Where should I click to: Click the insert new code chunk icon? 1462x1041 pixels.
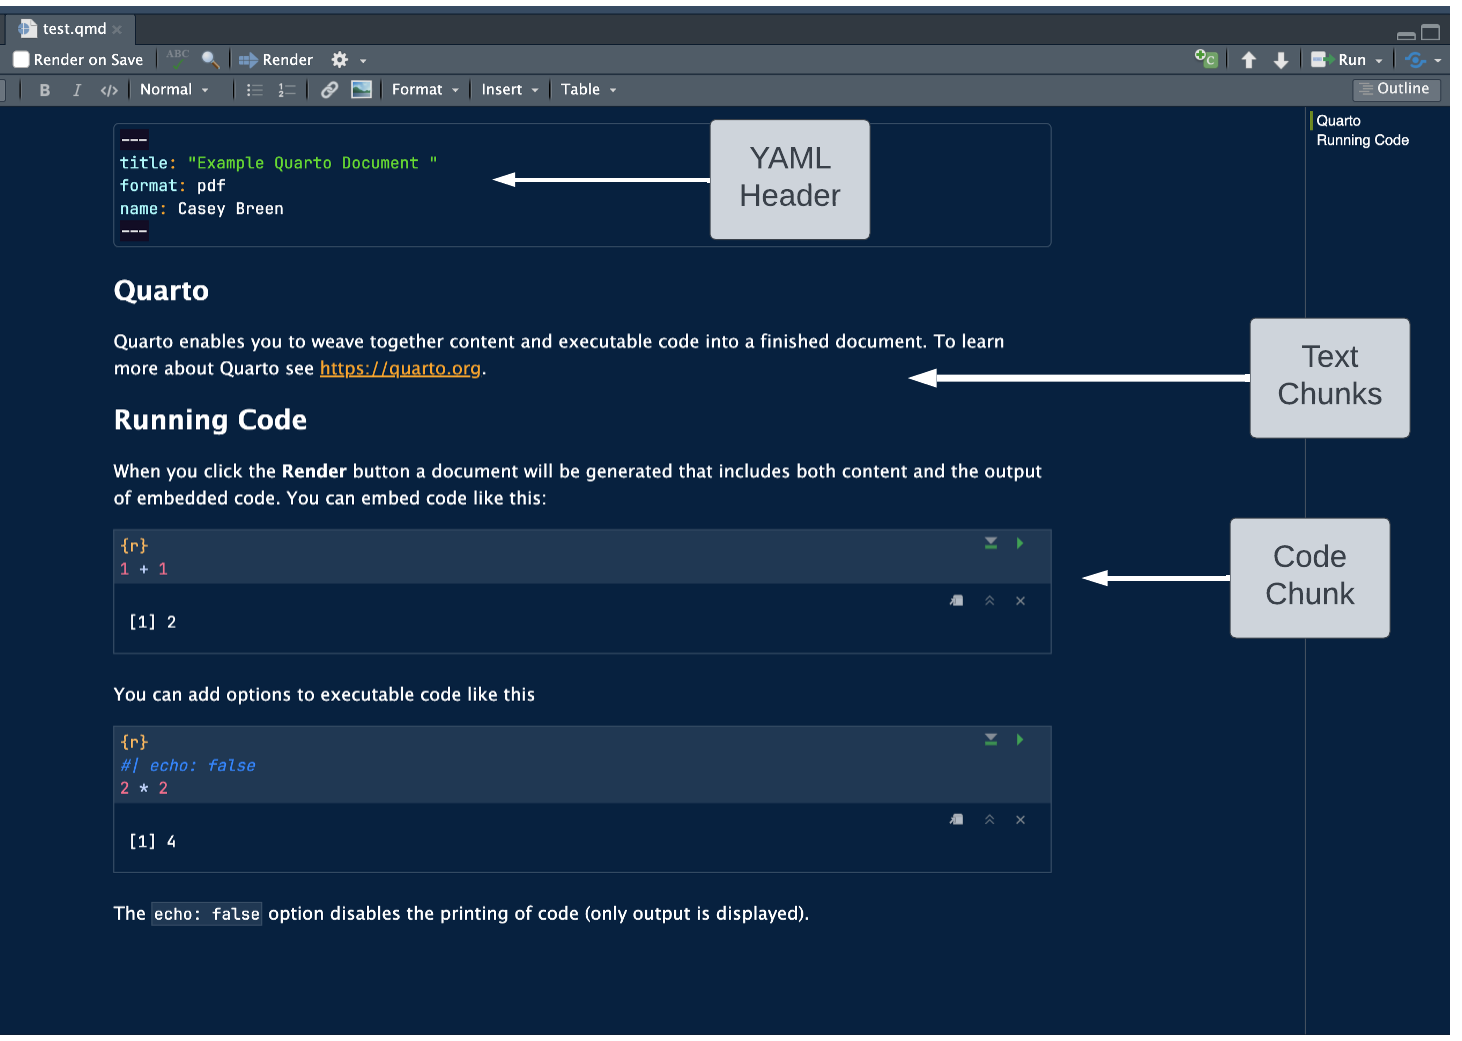pyautogui.click(x=1206, y=59)
